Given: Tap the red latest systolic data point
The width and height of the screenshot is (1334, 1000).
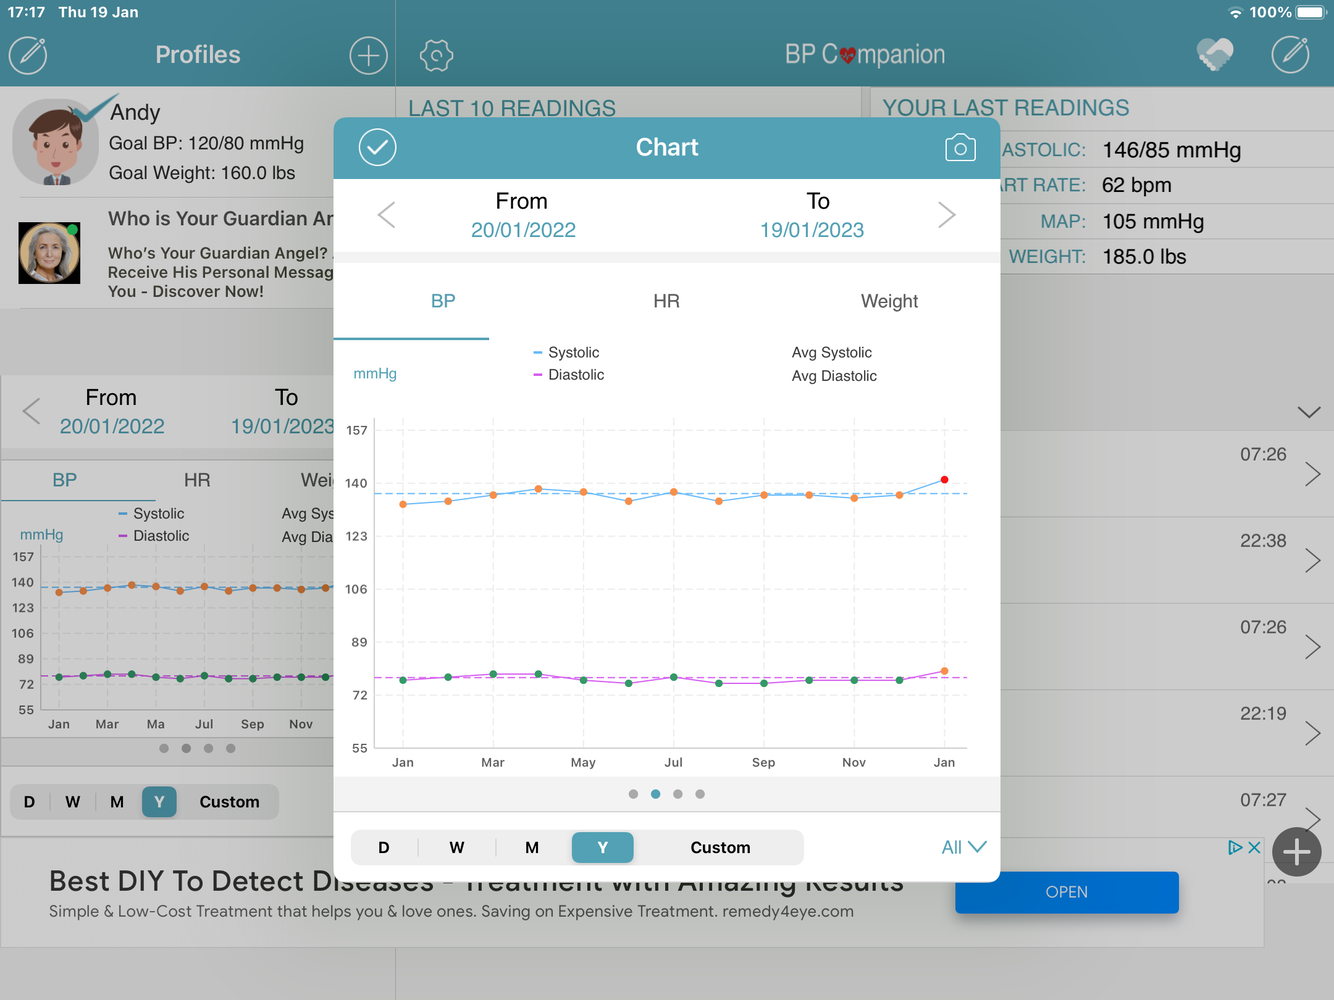Looking at the screenshot, I should (x=944, y=480).
